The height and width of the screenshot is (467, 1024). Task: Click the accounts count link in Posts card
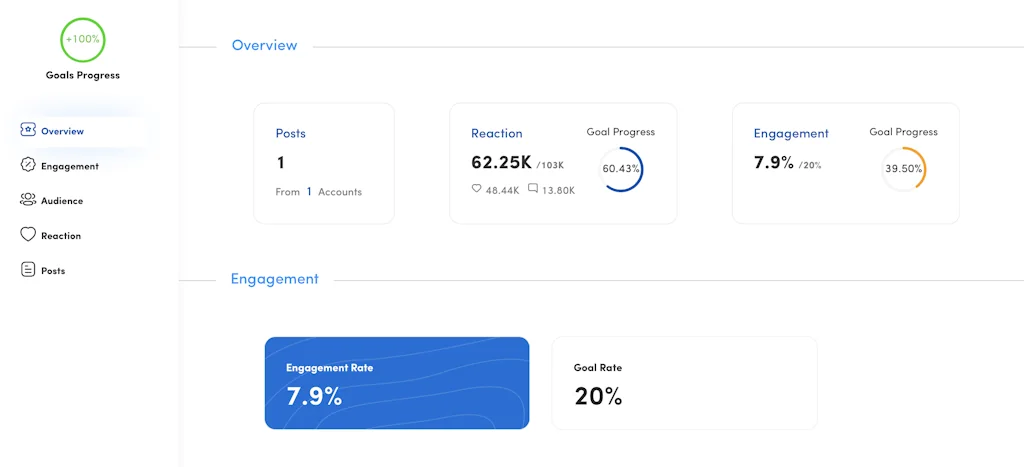coord(309,191)
